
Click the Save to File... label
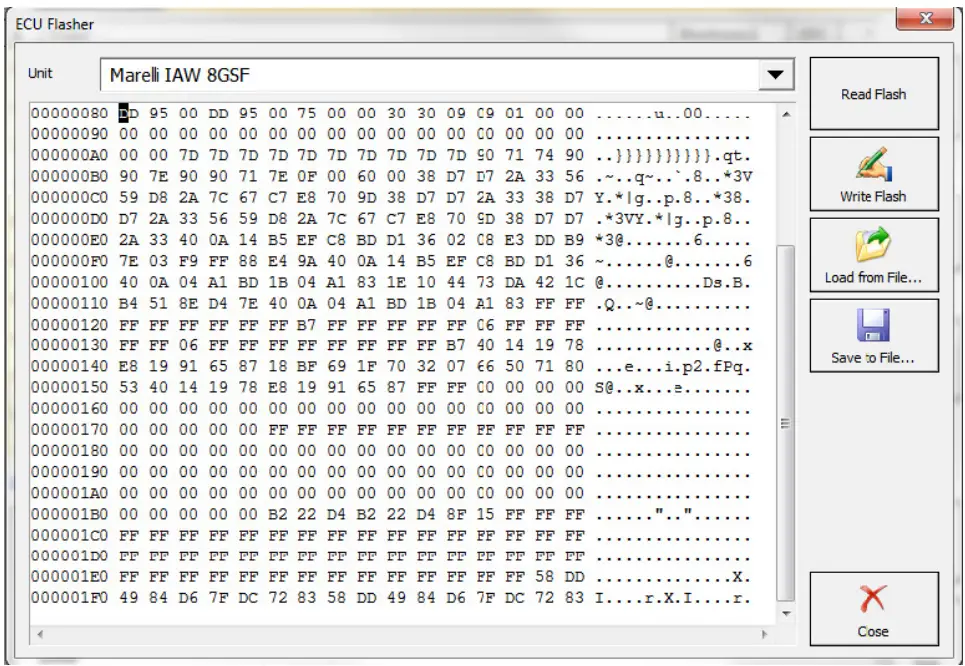(x=873, y=358)
